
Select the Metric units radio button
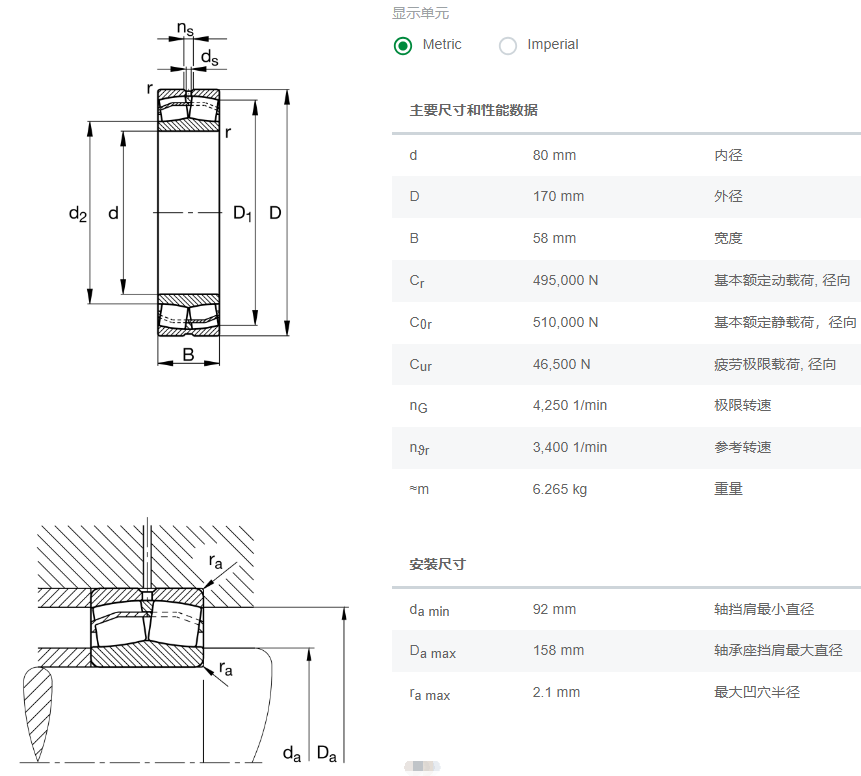(403, 46)
